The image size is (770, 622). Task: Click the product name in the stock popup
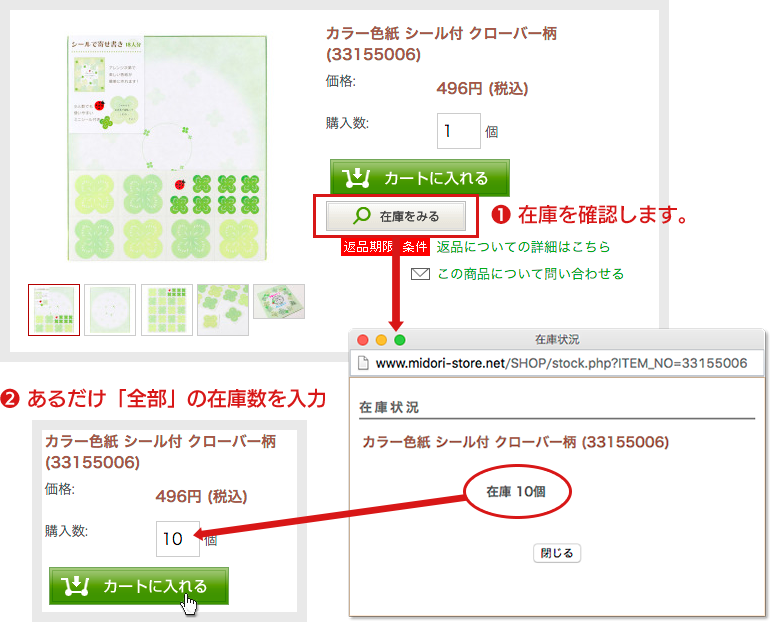pos(516,442)
